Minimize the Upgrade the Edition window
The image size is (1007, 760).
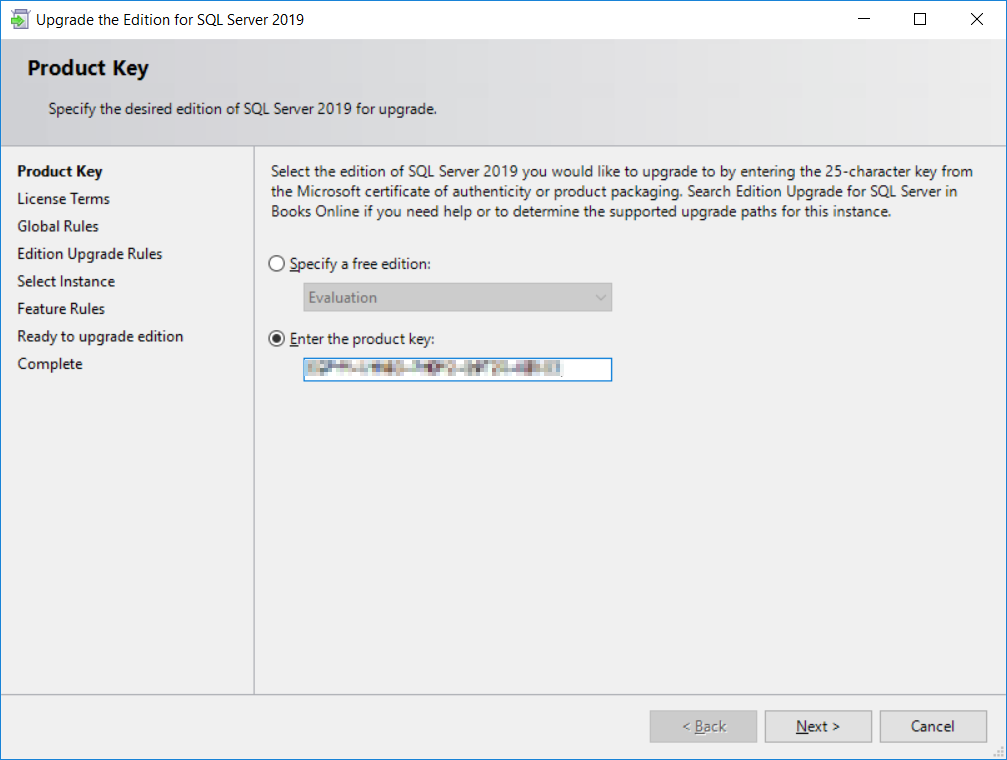click(x=864, y=19)
